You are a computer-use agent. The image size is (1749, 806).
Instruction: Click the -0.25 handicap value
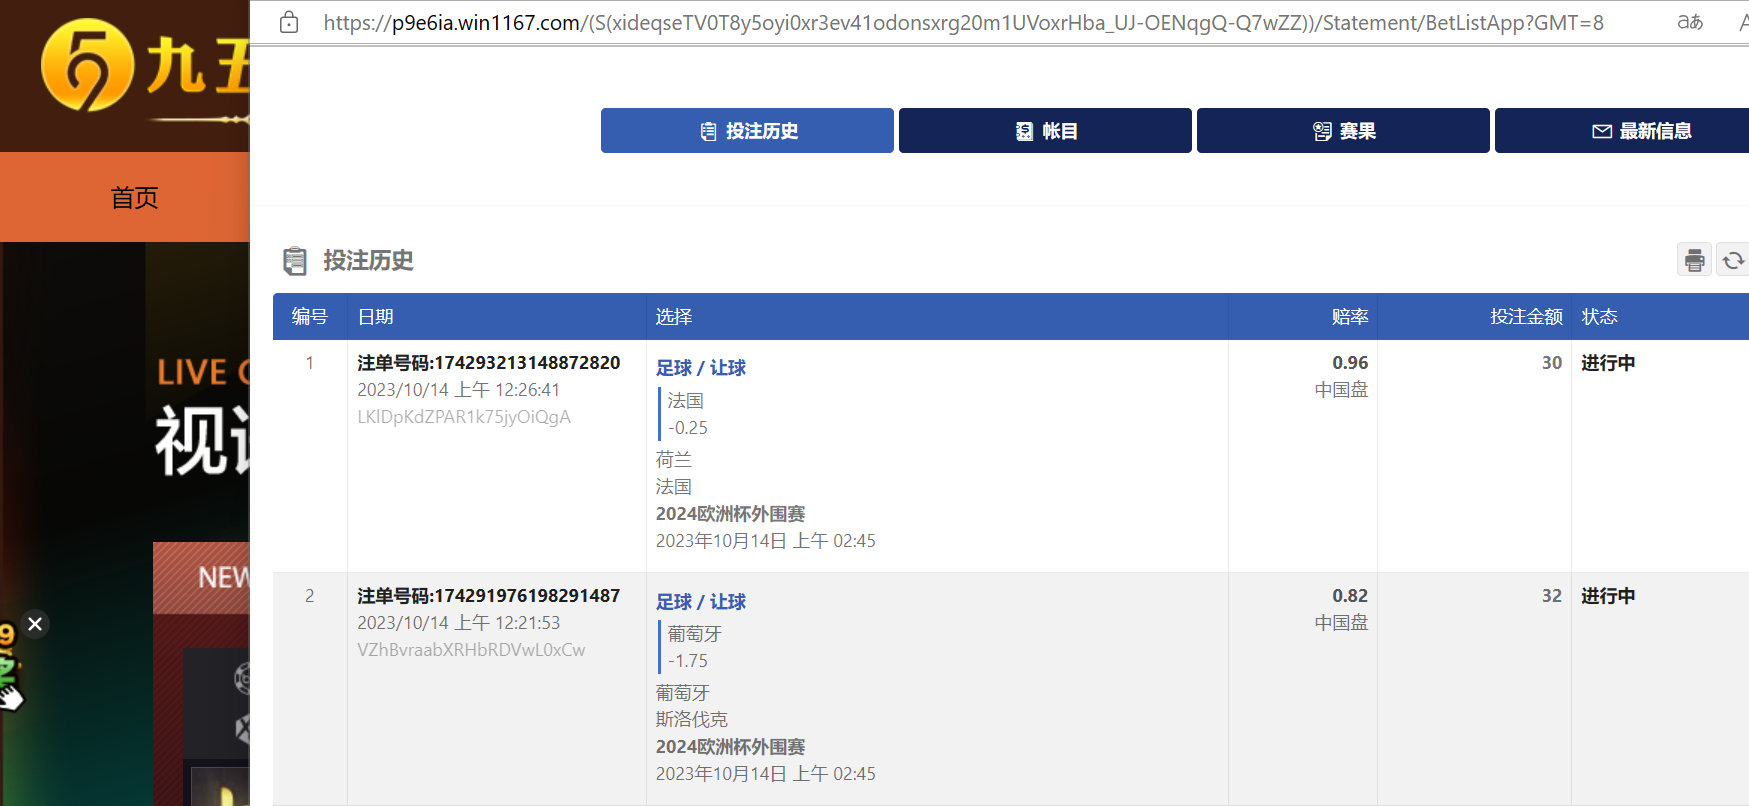(x=688, y=428)
